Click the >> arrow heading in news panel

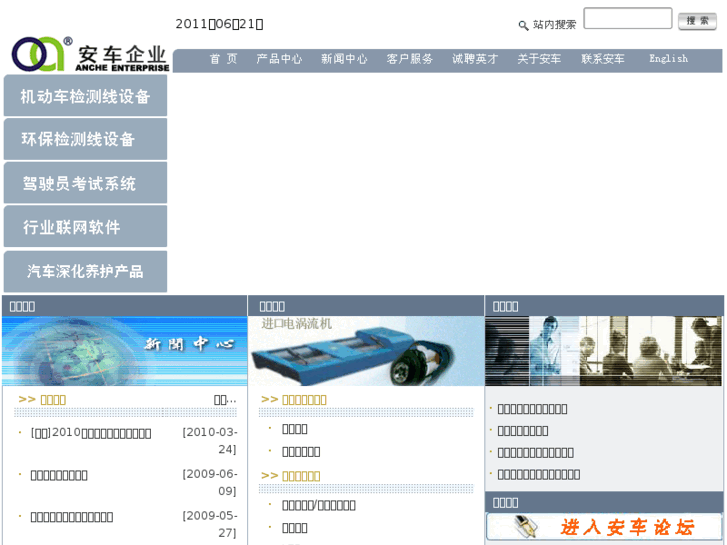42,399
